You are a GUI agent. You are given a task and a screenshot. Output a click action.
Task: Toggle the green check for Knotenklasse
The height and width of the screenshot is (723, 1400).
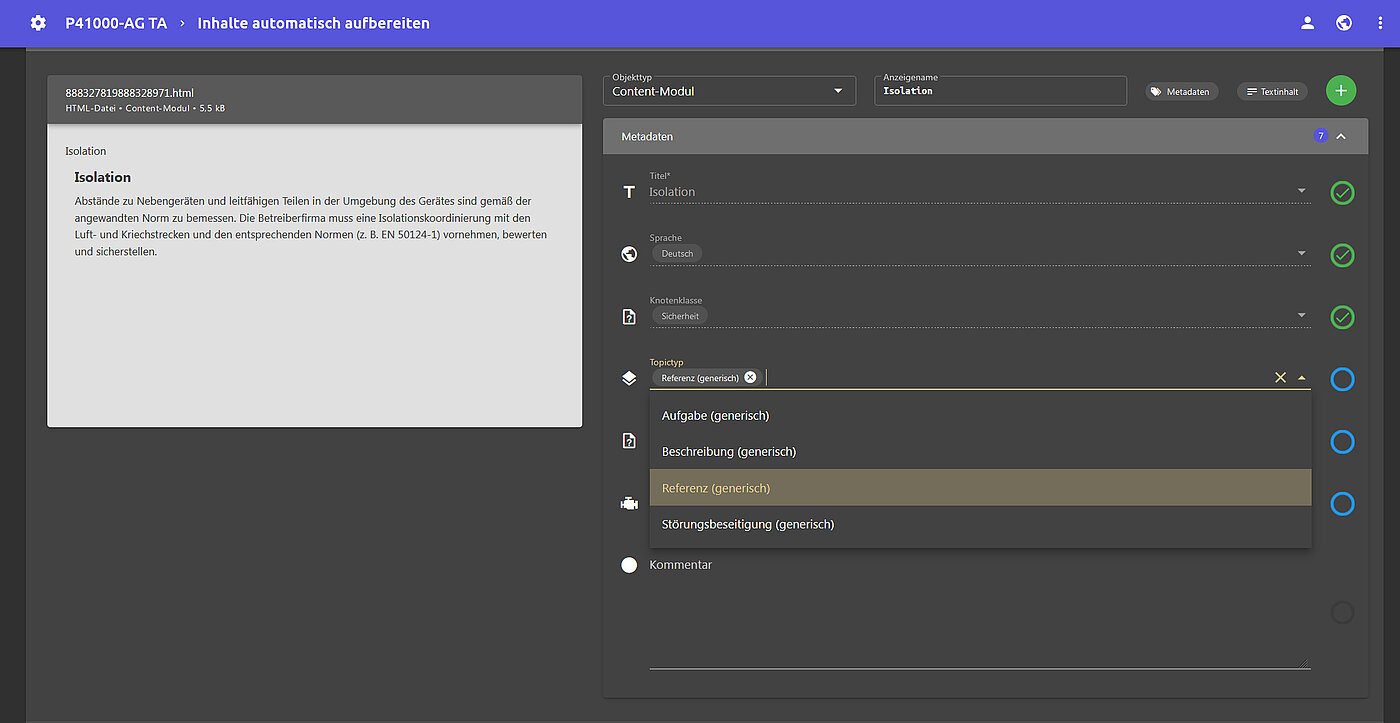[x=1342, y=317]
